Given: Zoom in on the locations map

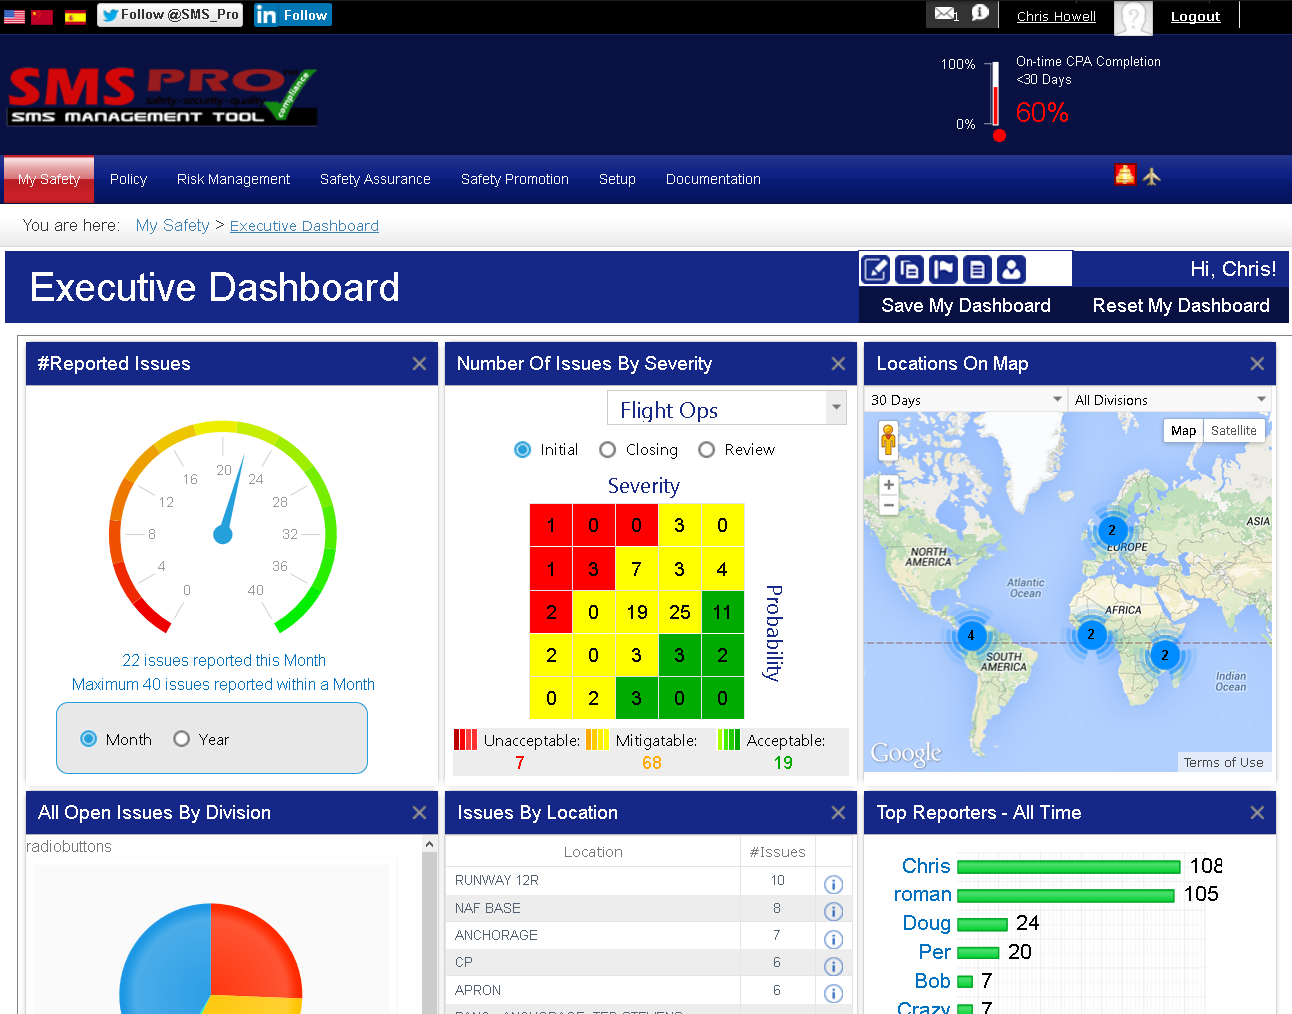Looking at the screenshot, I should click(888, 485).
